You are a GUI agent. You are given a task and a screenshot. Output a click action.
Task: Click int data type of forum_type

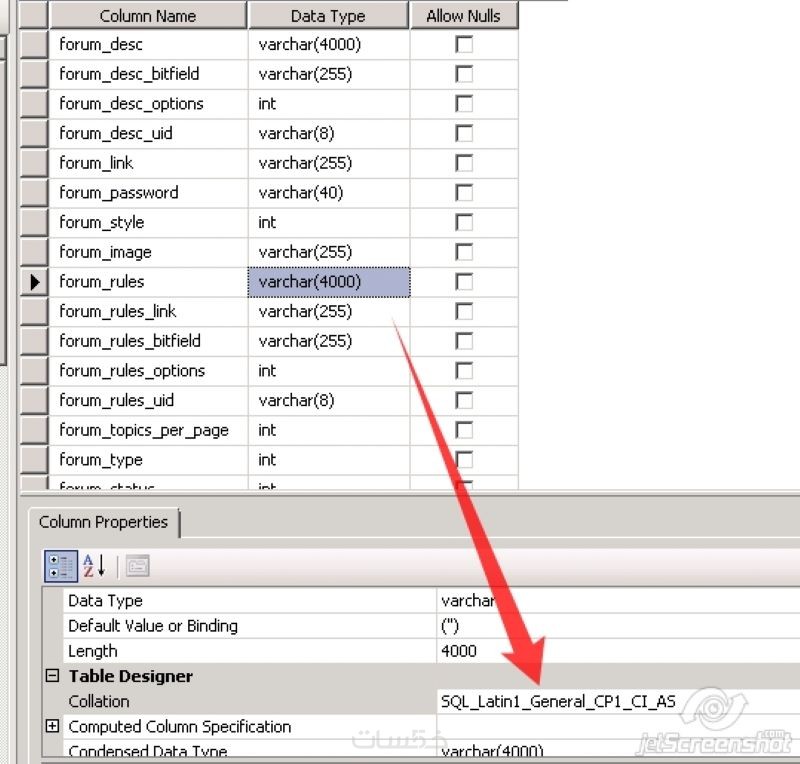(329, 459)
